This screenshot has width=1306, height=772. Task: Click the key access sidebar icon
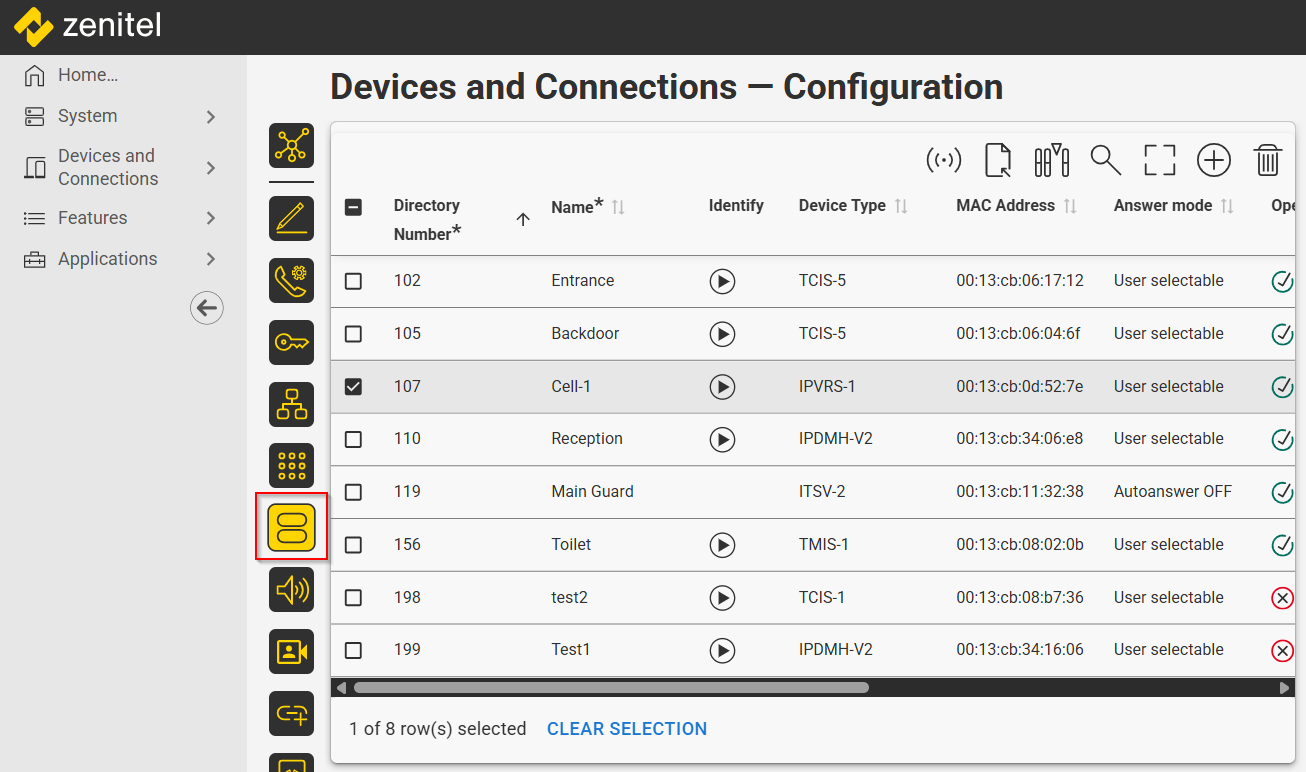(292, 343)
